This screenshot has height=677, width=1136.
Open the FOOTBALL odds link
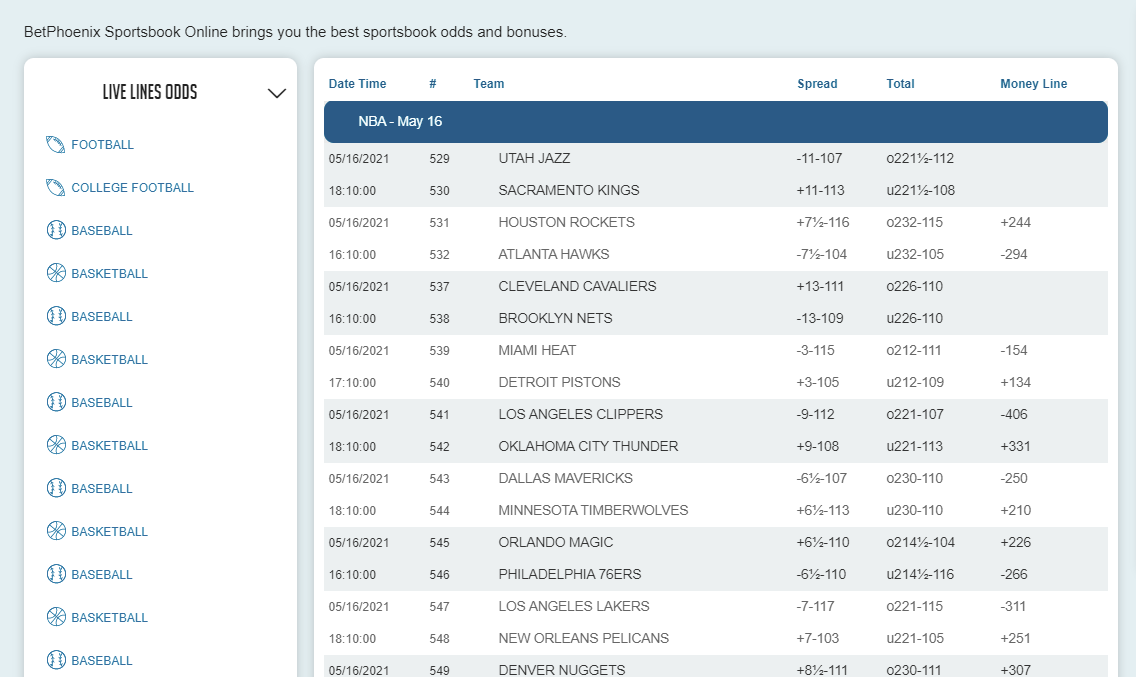(x=102, y=145)
